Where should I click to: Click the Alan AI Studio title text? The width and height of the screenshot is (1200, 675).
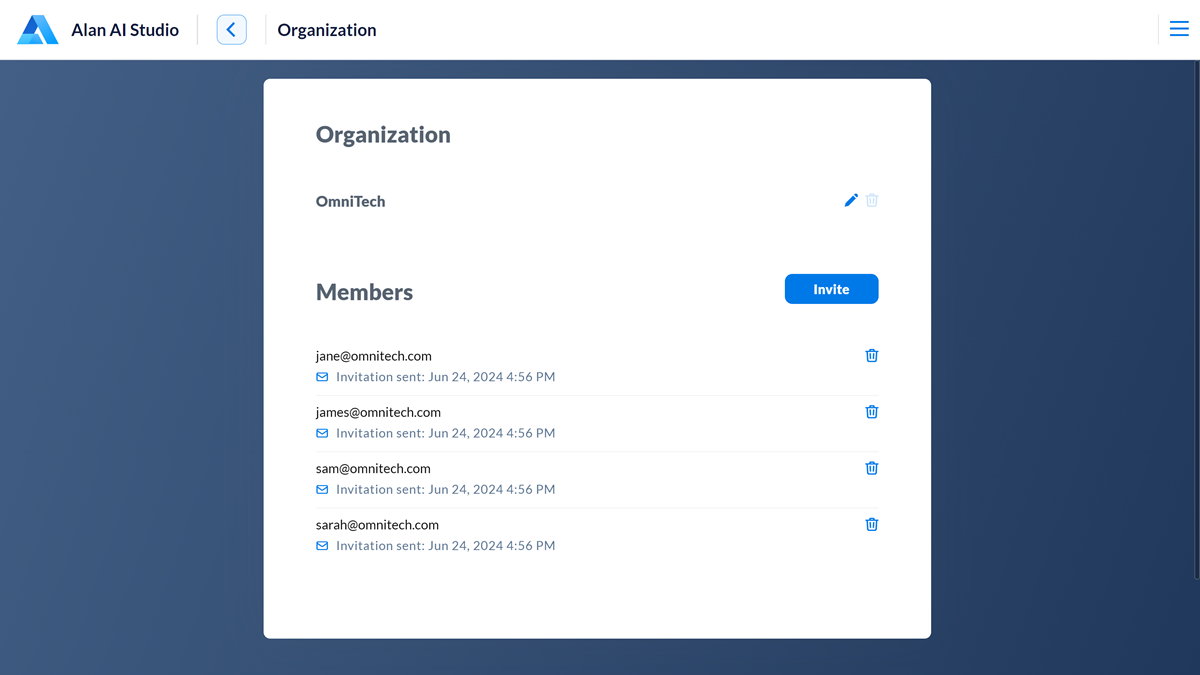click(x=125, y=30)
